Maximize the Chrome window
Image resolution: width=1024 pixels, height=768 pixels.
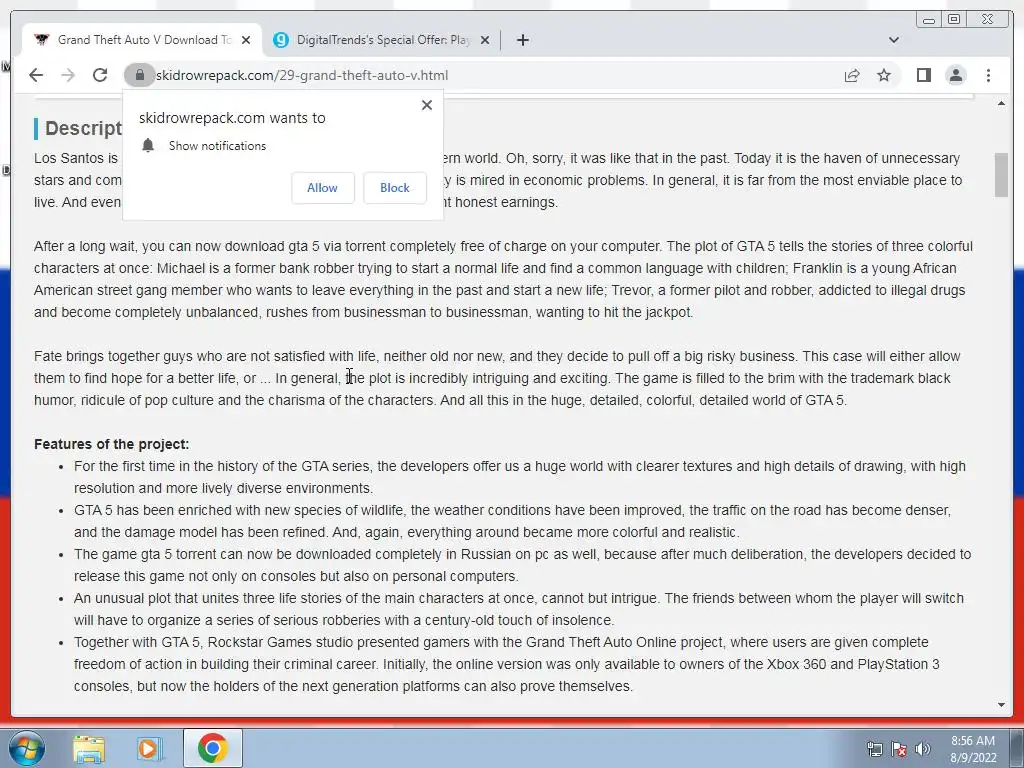[953, 20]
